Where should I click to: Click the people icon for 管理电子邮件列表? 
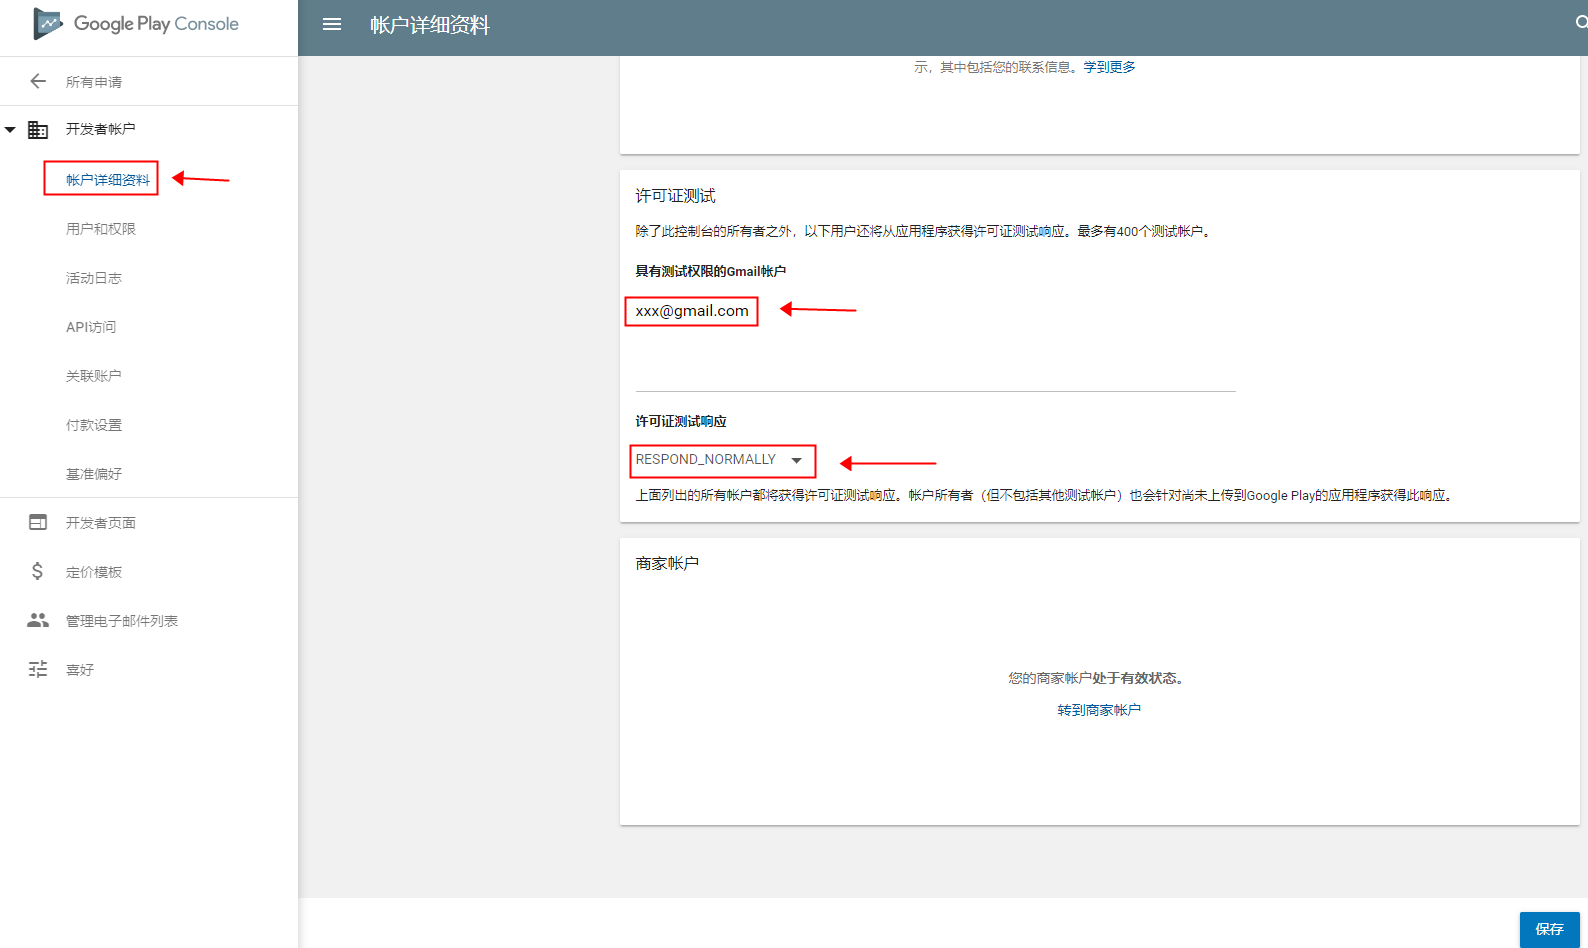pos(38,620)
